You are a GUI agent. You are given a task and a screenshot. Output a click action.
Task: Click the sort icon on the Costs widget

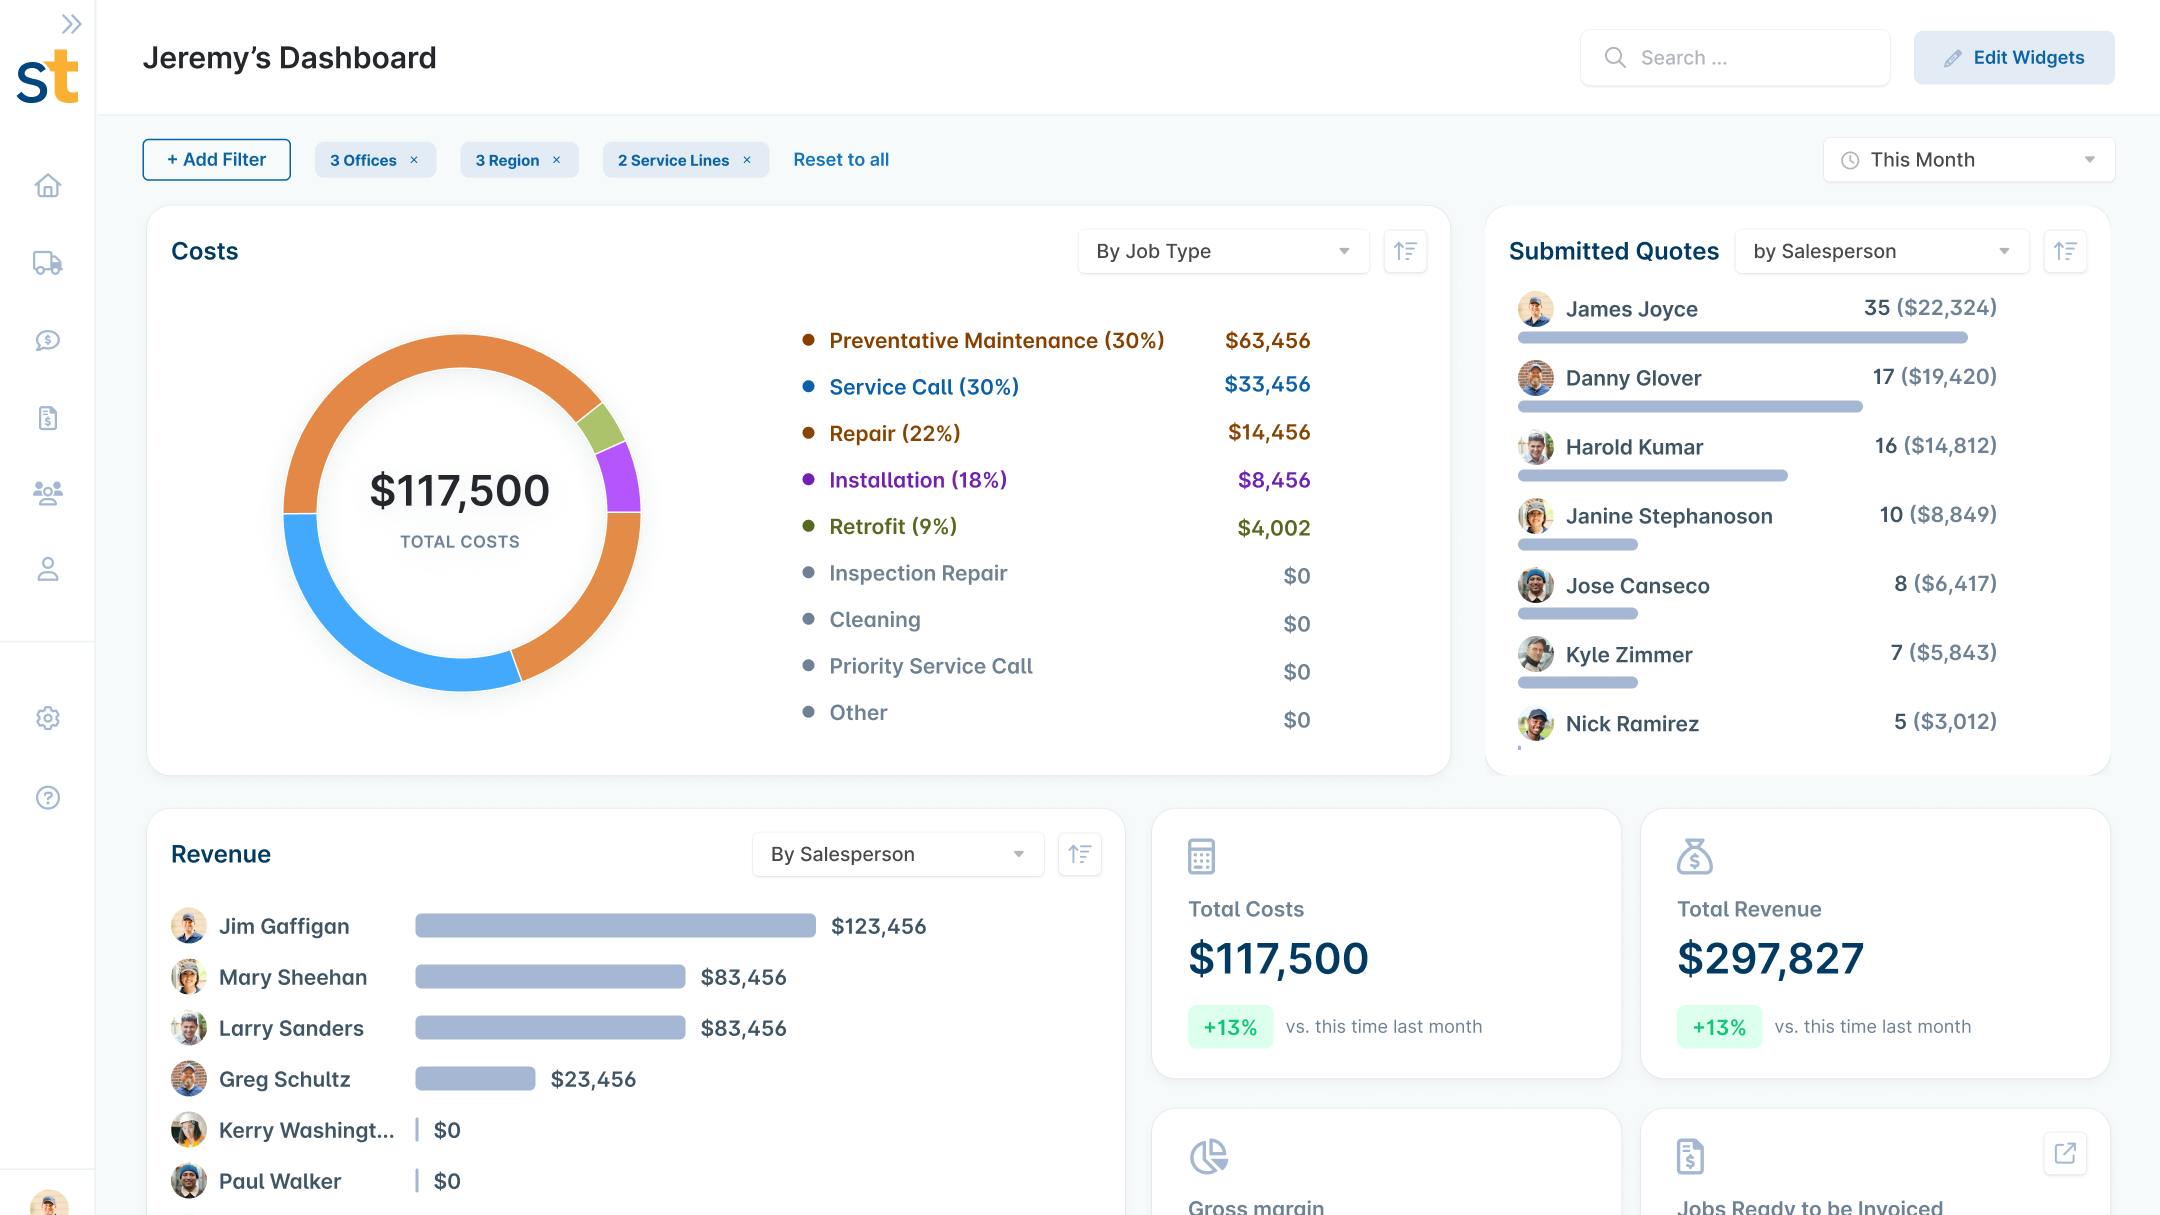(1404, 251)
